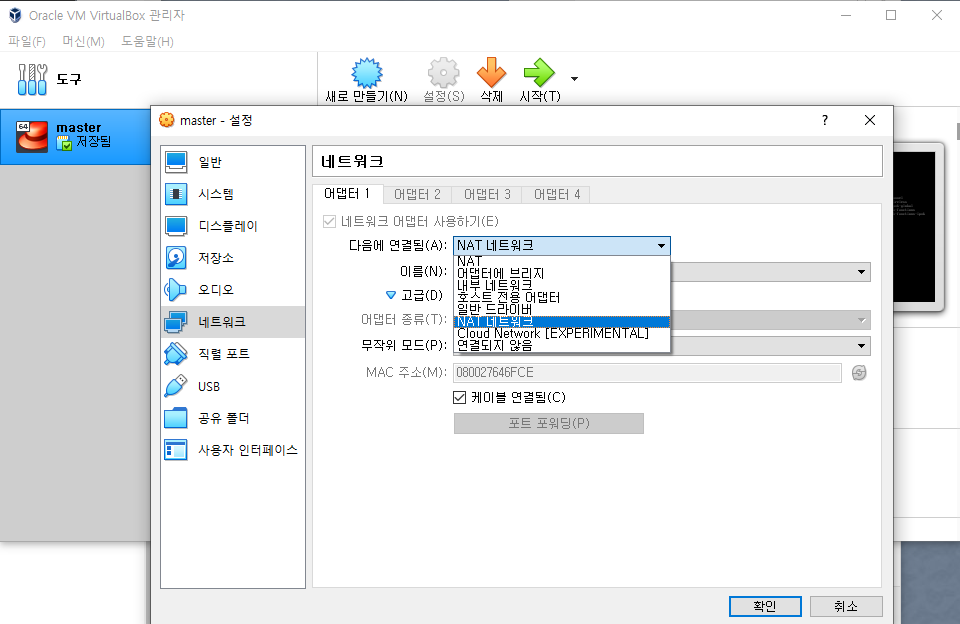Click the Cancel (취소) button
This screenshot has height=624, width=960.
tap(846, 606)
